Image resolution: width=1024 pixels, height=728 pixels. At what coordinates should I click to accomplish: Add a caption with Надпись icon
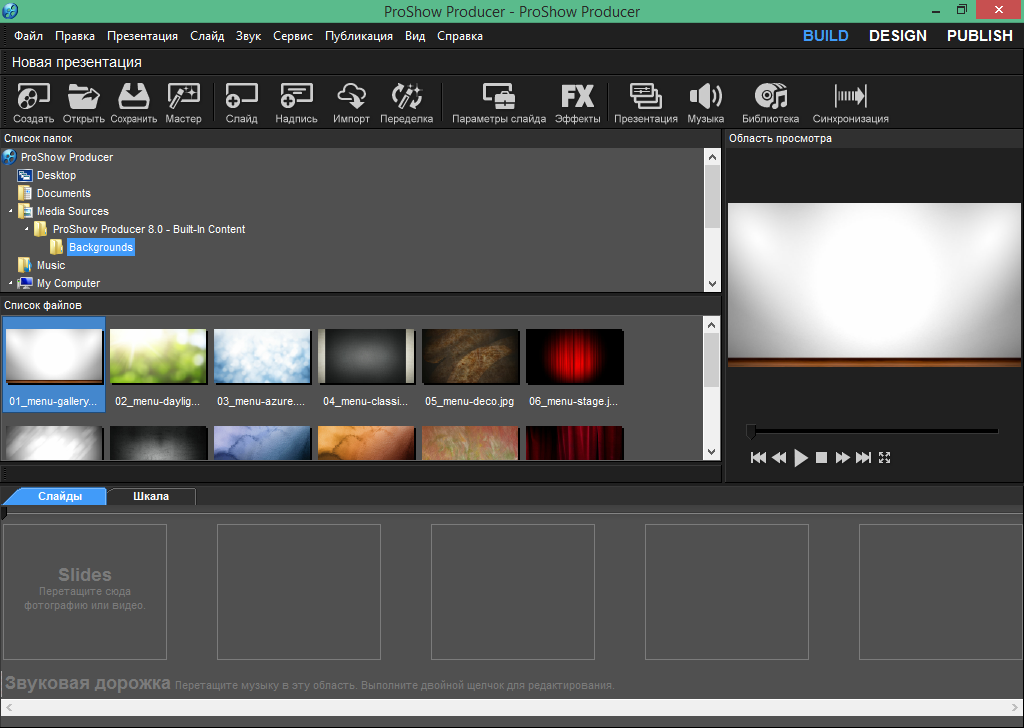[x=296, y=103]
